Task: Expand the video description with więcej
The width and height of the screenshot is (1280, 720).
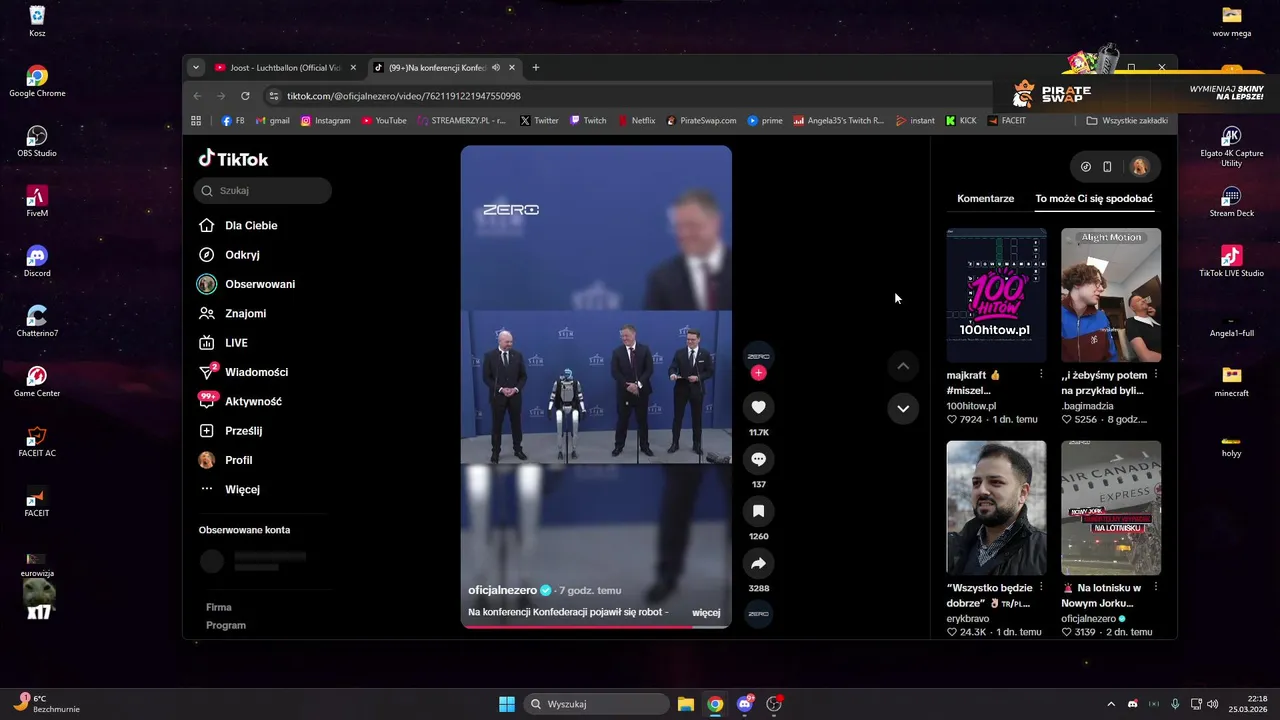Action: pyautogui.click(x=706, y=612)
